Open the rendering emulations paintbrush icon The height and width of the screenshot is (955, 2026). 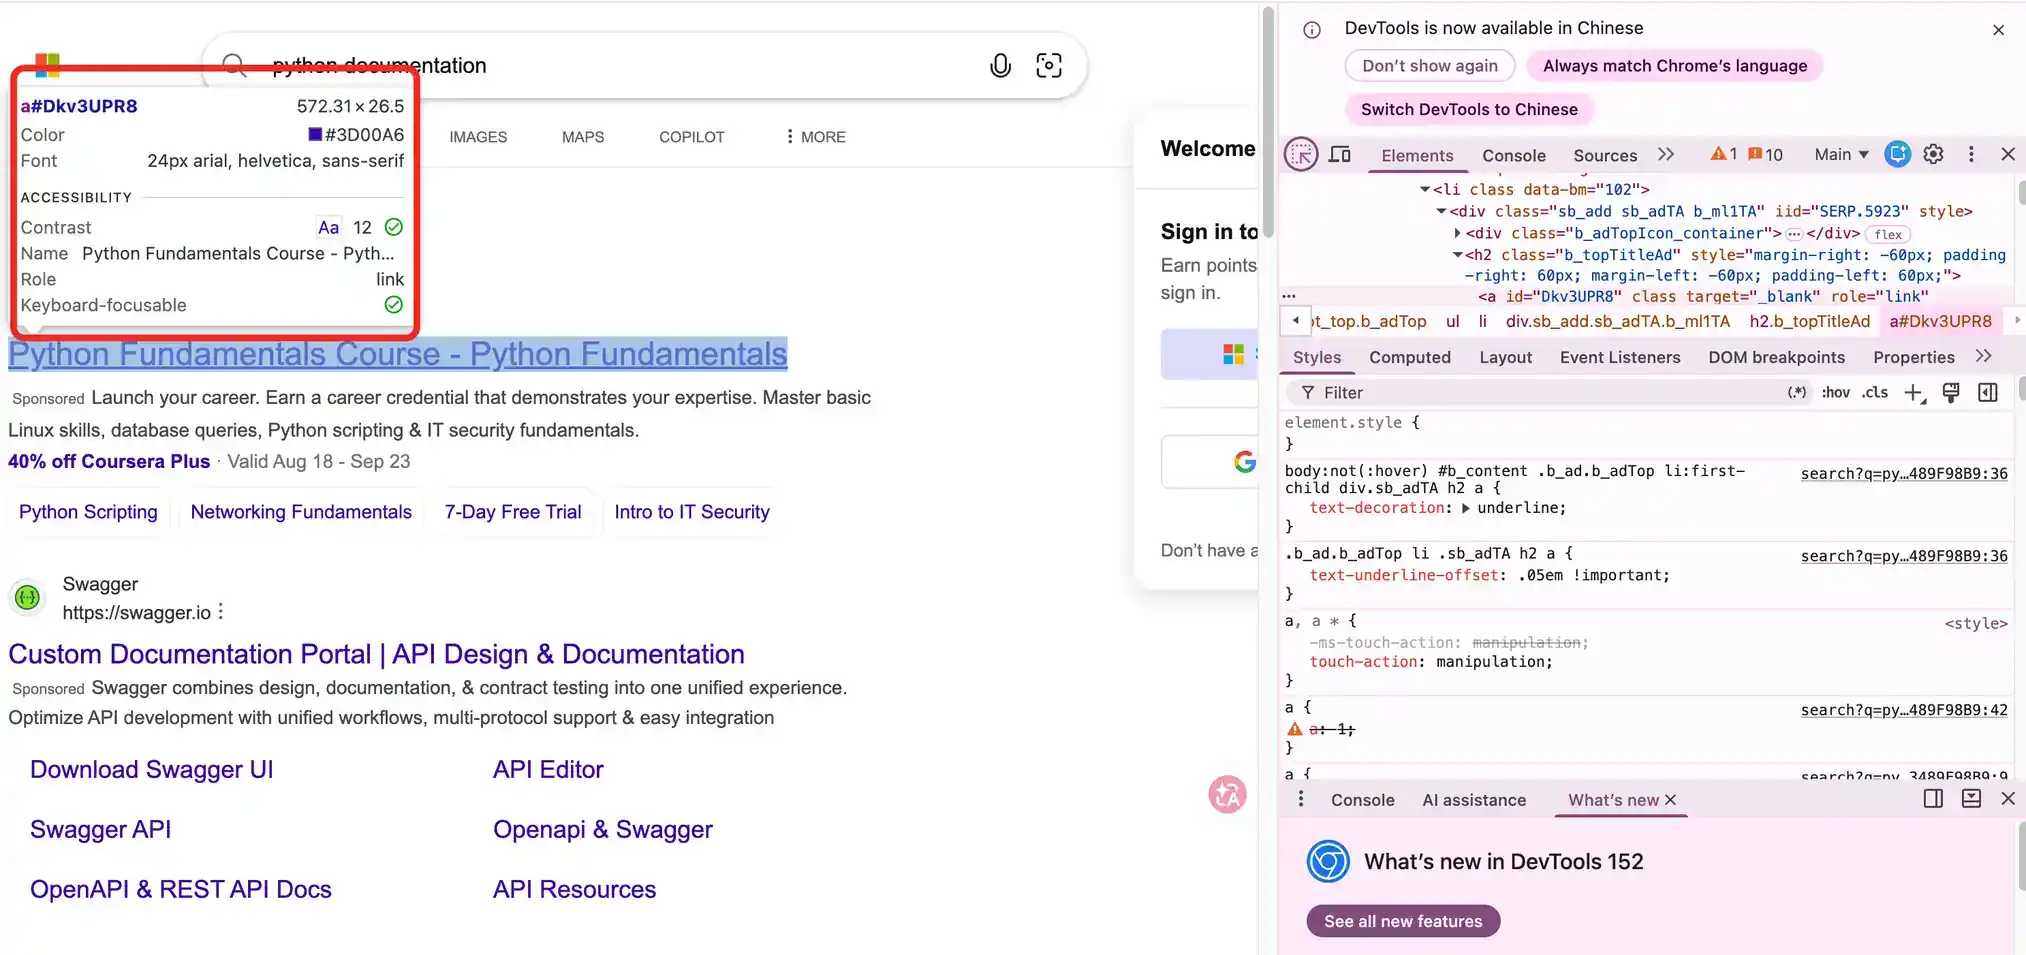(x=1951, y=392)
